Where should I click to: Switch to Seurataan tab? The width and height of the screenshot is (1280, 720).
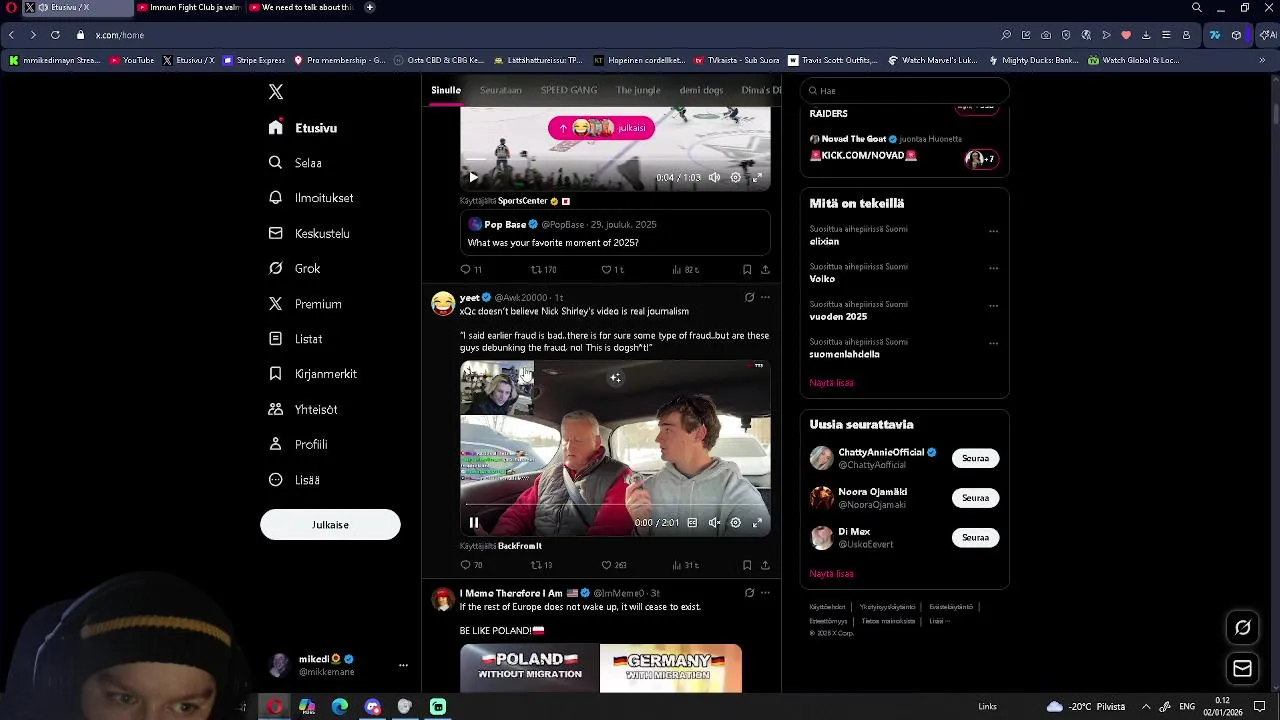click(500, 90)
